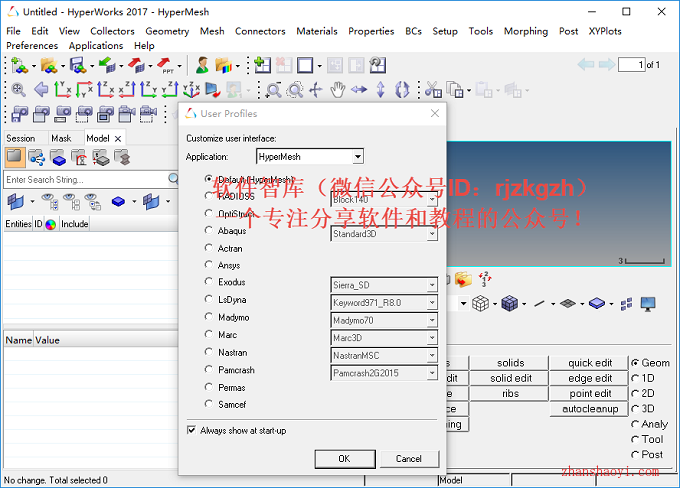The image size is (680, 488).
Task: Open the Connectors menu
Action: pyautogui.click(x=260, y=31)
